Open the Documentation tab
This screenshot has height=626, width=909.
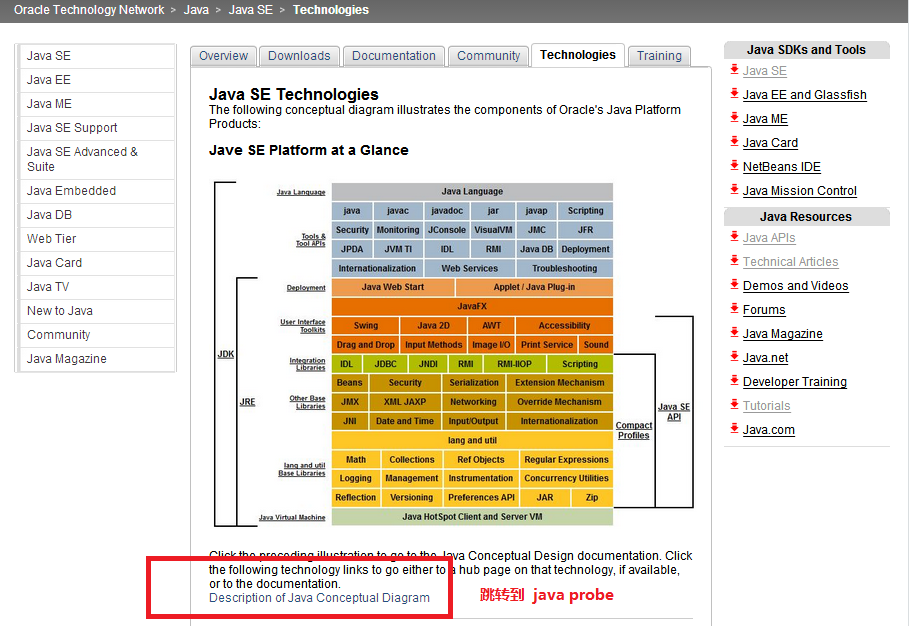(394, 56)
